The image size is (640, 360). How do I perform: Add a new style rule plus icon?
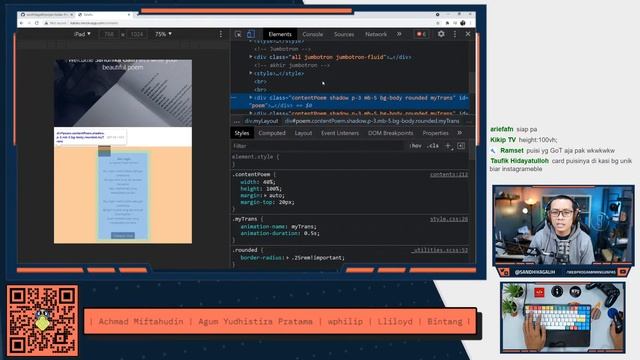[448, 146]
